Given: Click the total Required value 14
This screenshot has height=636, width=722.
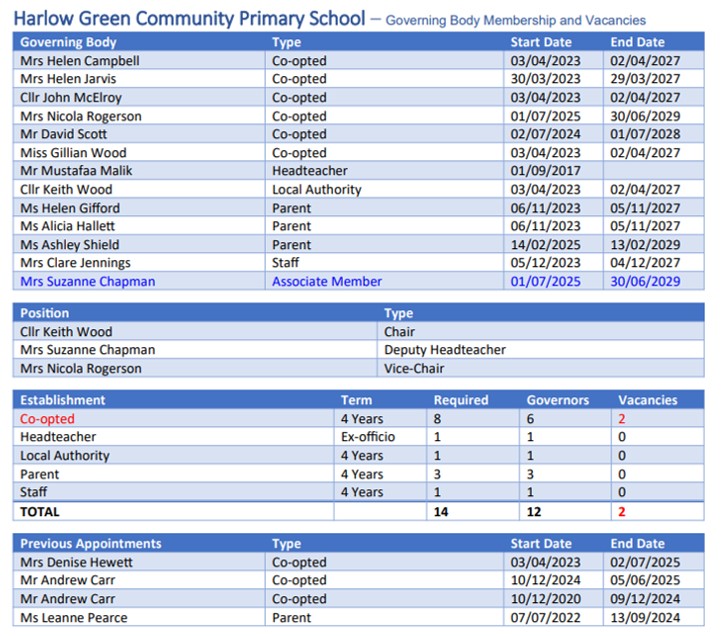Looking at the screenshot, I should [x=441, y=512].
